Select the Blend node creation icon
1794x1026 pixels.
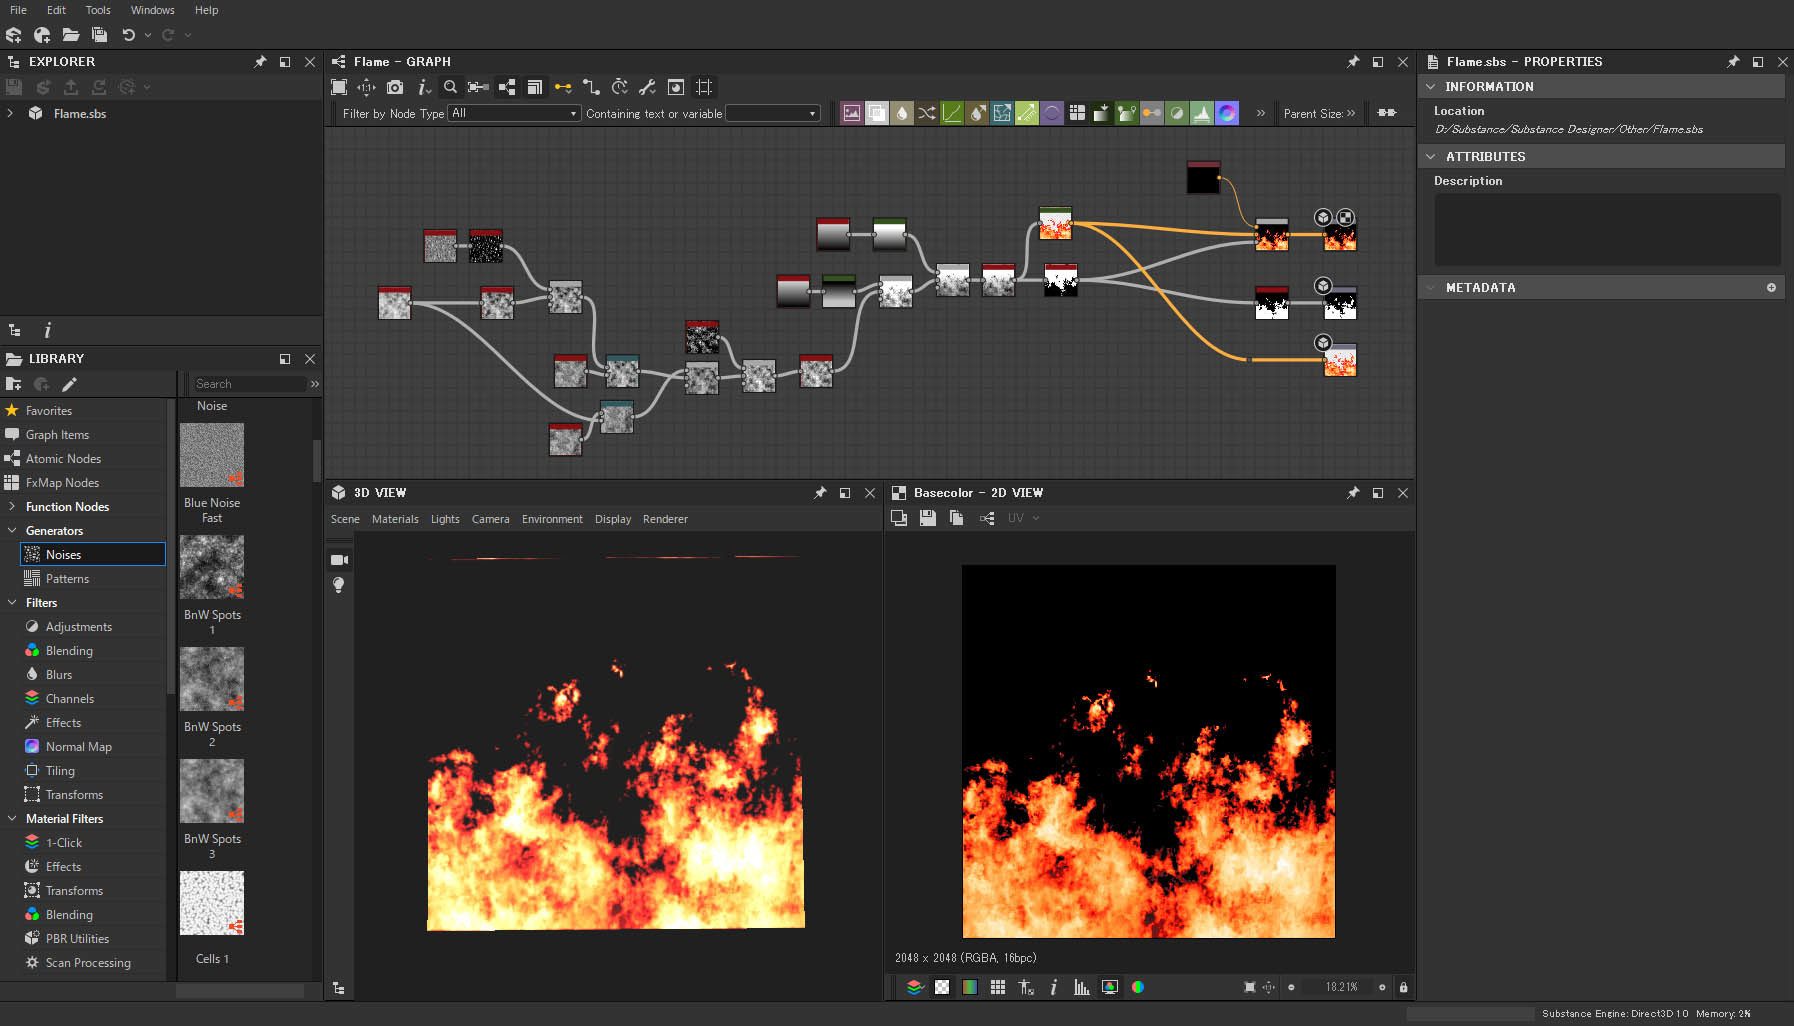click(877, 113)
